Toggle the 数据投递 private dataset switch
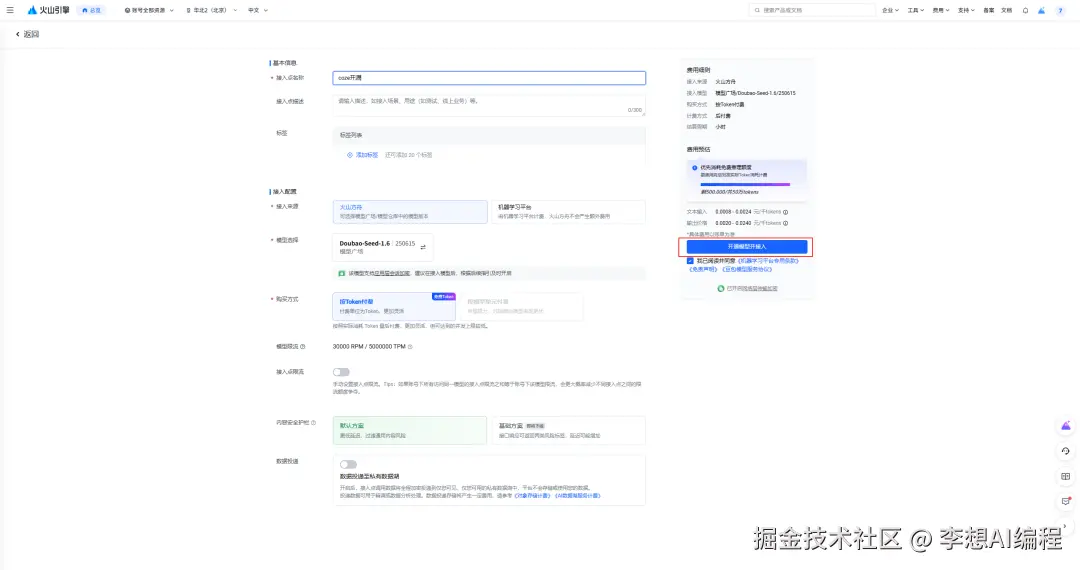Viewport: 1080px width, 570px height. pos(349,465)
